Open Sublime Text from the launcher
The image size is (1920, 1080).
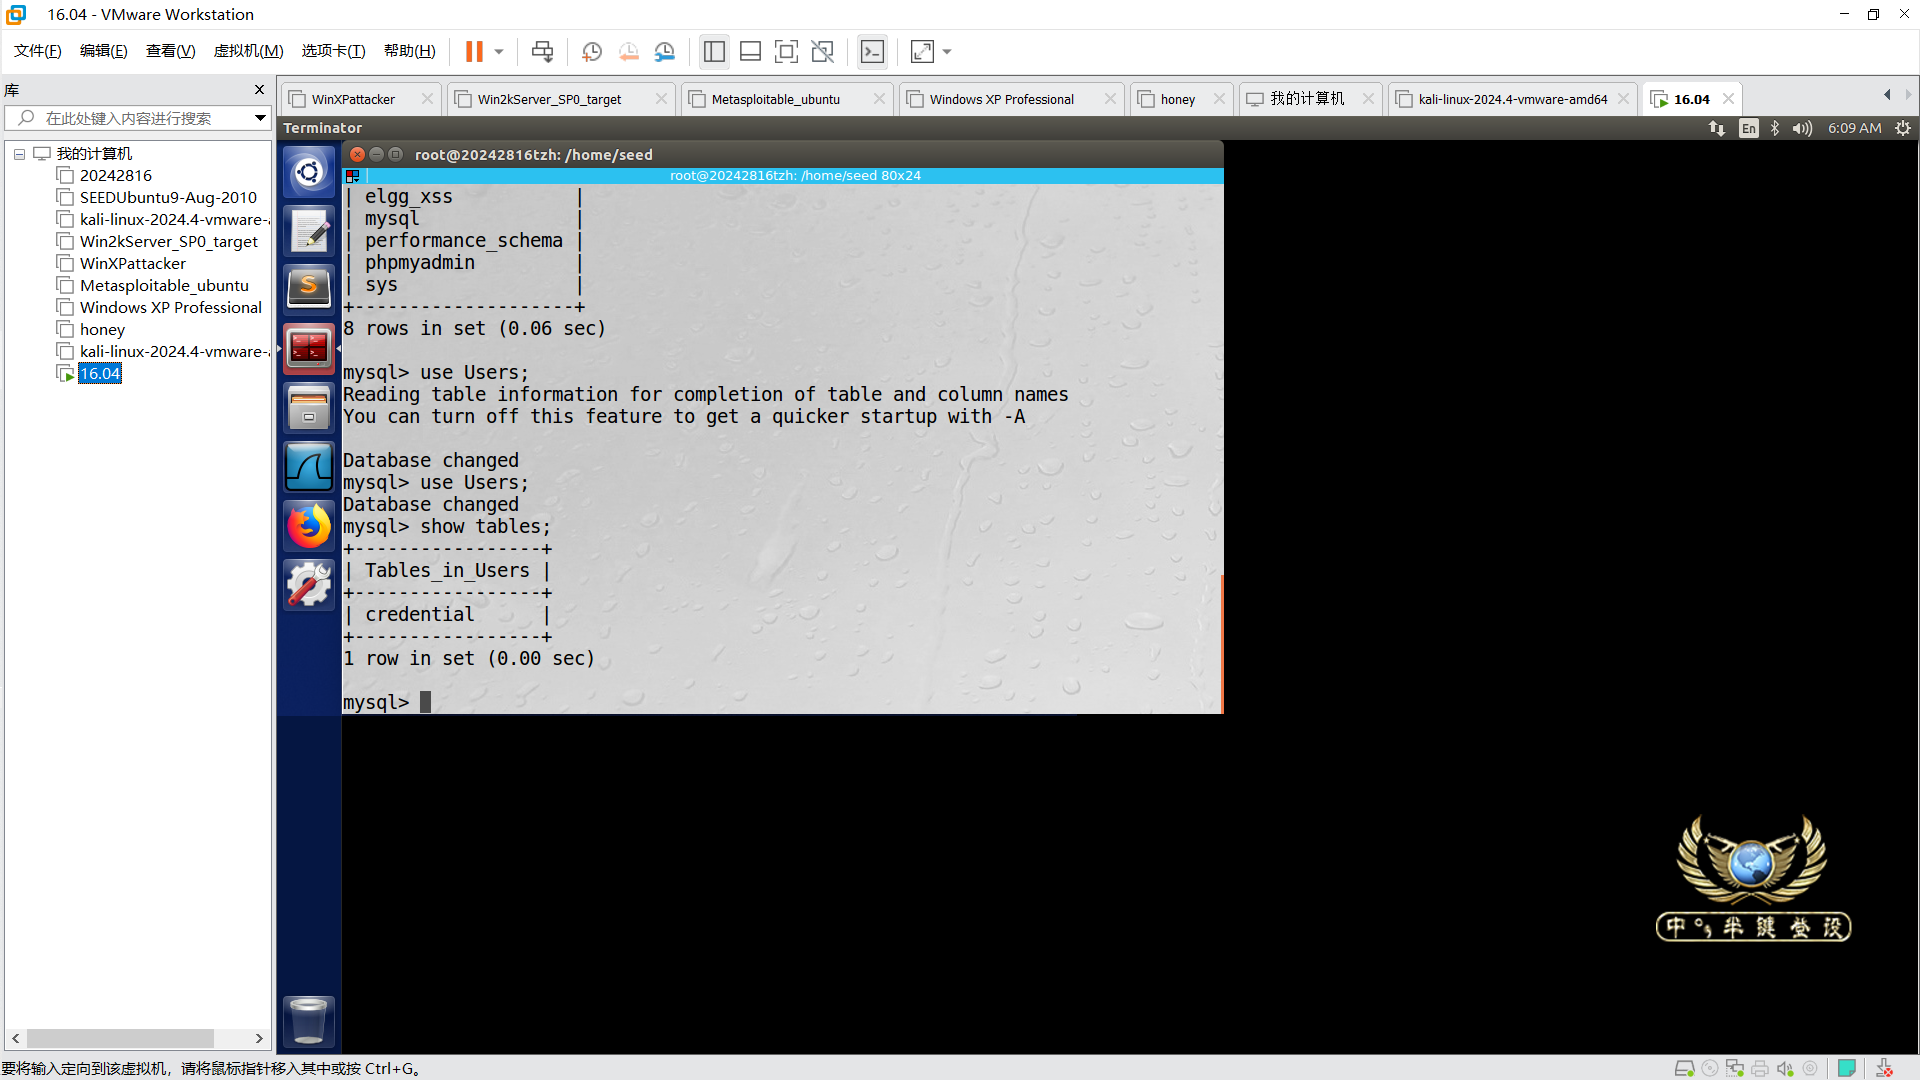pyautogui.click(x=309, y=289)
